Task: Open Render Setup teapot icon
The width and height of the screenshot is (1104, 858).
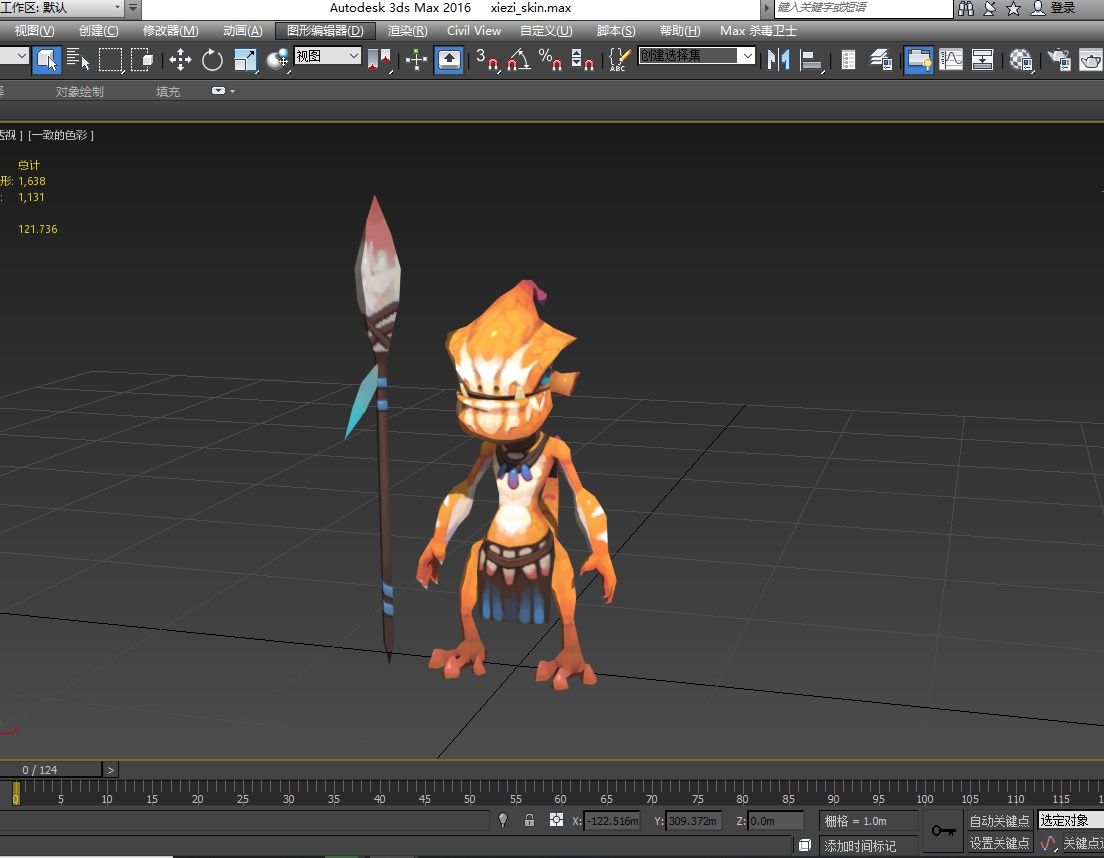Action: tap(1059, 61)
